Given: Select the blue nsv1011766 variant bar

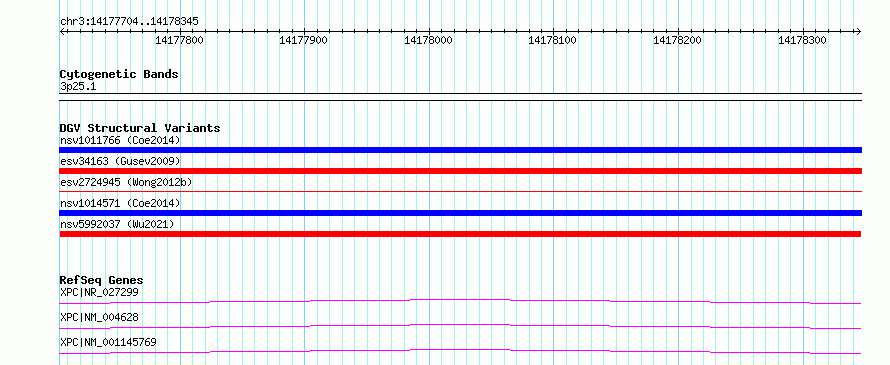Looking at the screenshot, I should [x=460, y=150].
